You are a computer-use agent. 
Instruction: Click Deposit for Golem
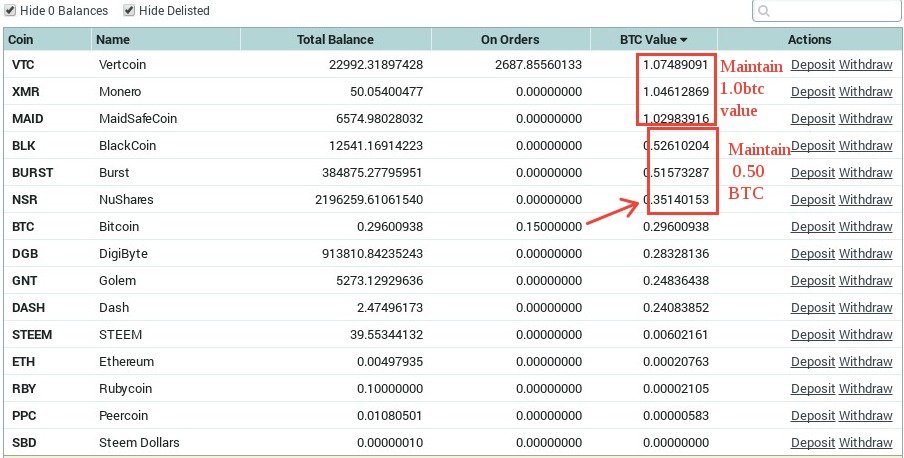(813, 281)
